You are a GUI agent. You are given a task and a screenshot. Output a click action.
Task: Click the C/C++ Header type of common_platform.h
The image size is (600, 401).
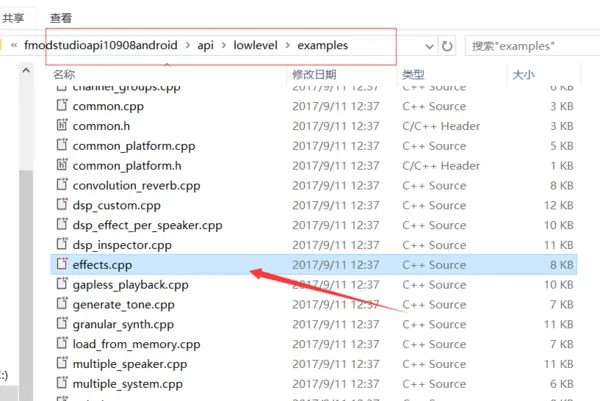(441, 166)
